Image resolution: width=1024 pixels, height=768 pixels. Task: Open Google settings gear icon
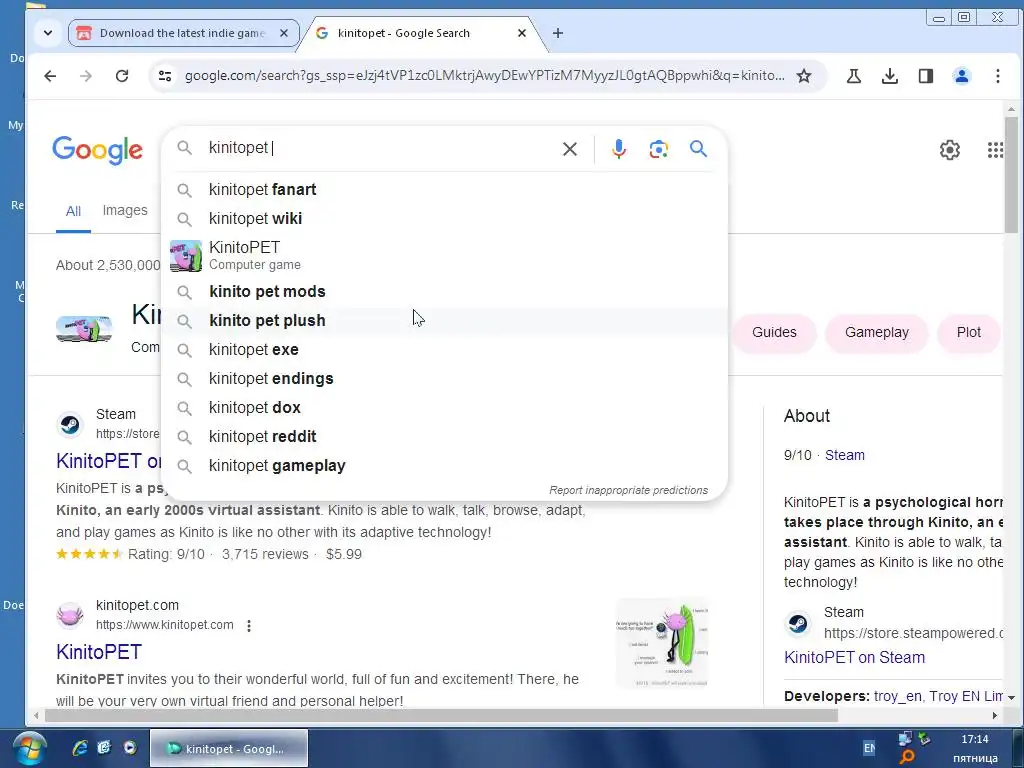[x=950, y=150]
